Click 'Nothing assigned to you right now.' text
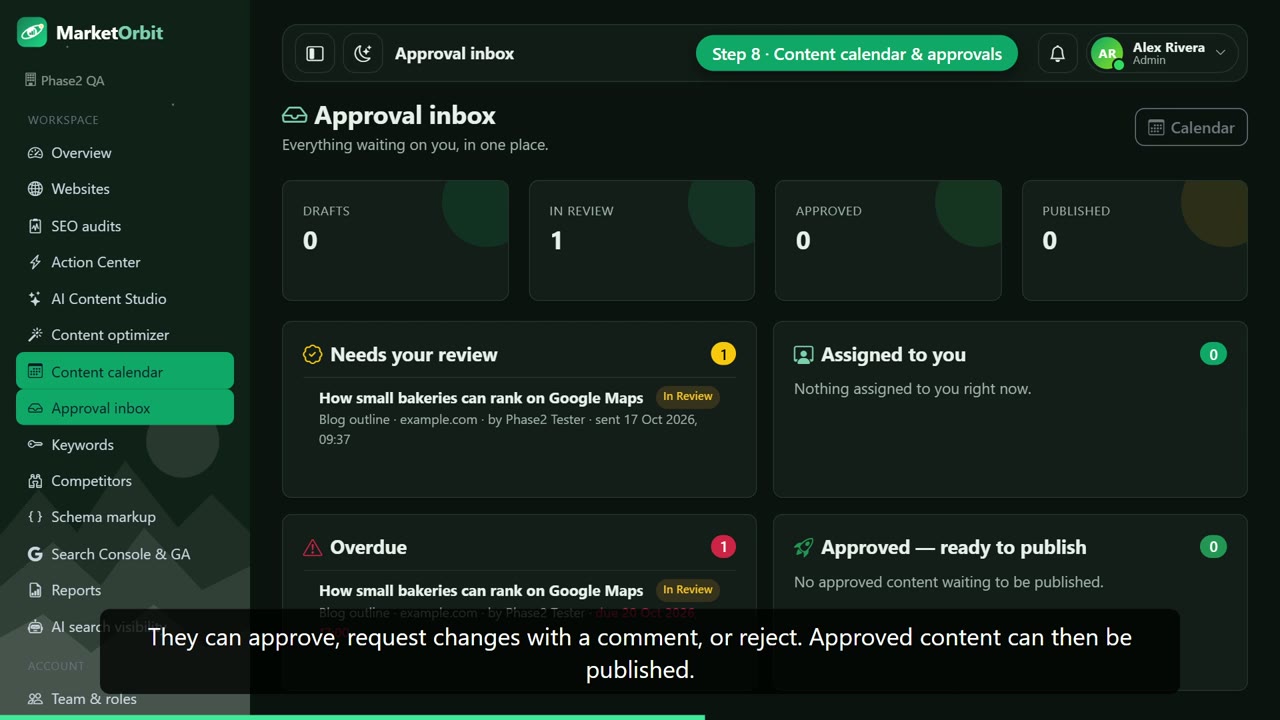1280x720 pixels. [912, 389]
